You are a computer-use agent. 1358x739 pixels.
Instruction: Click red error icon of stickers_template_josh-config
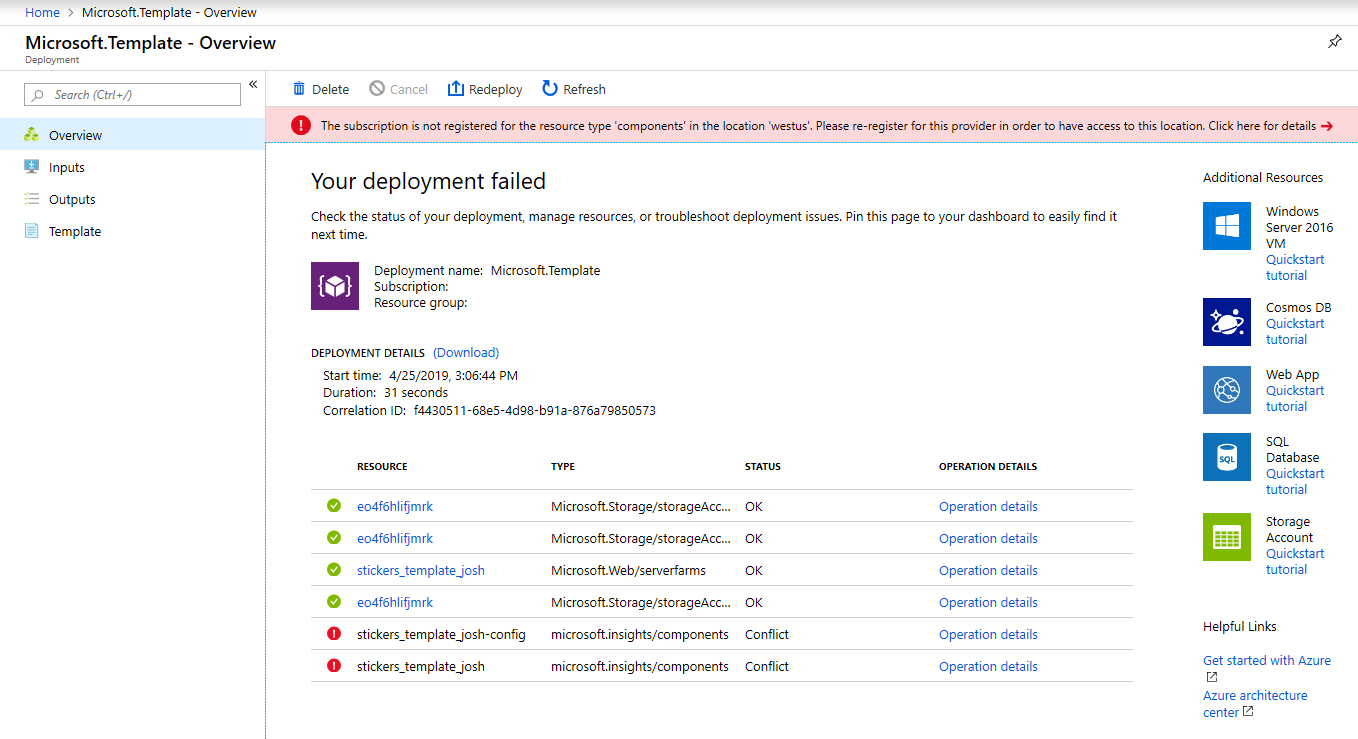click(x=334, y=634)
